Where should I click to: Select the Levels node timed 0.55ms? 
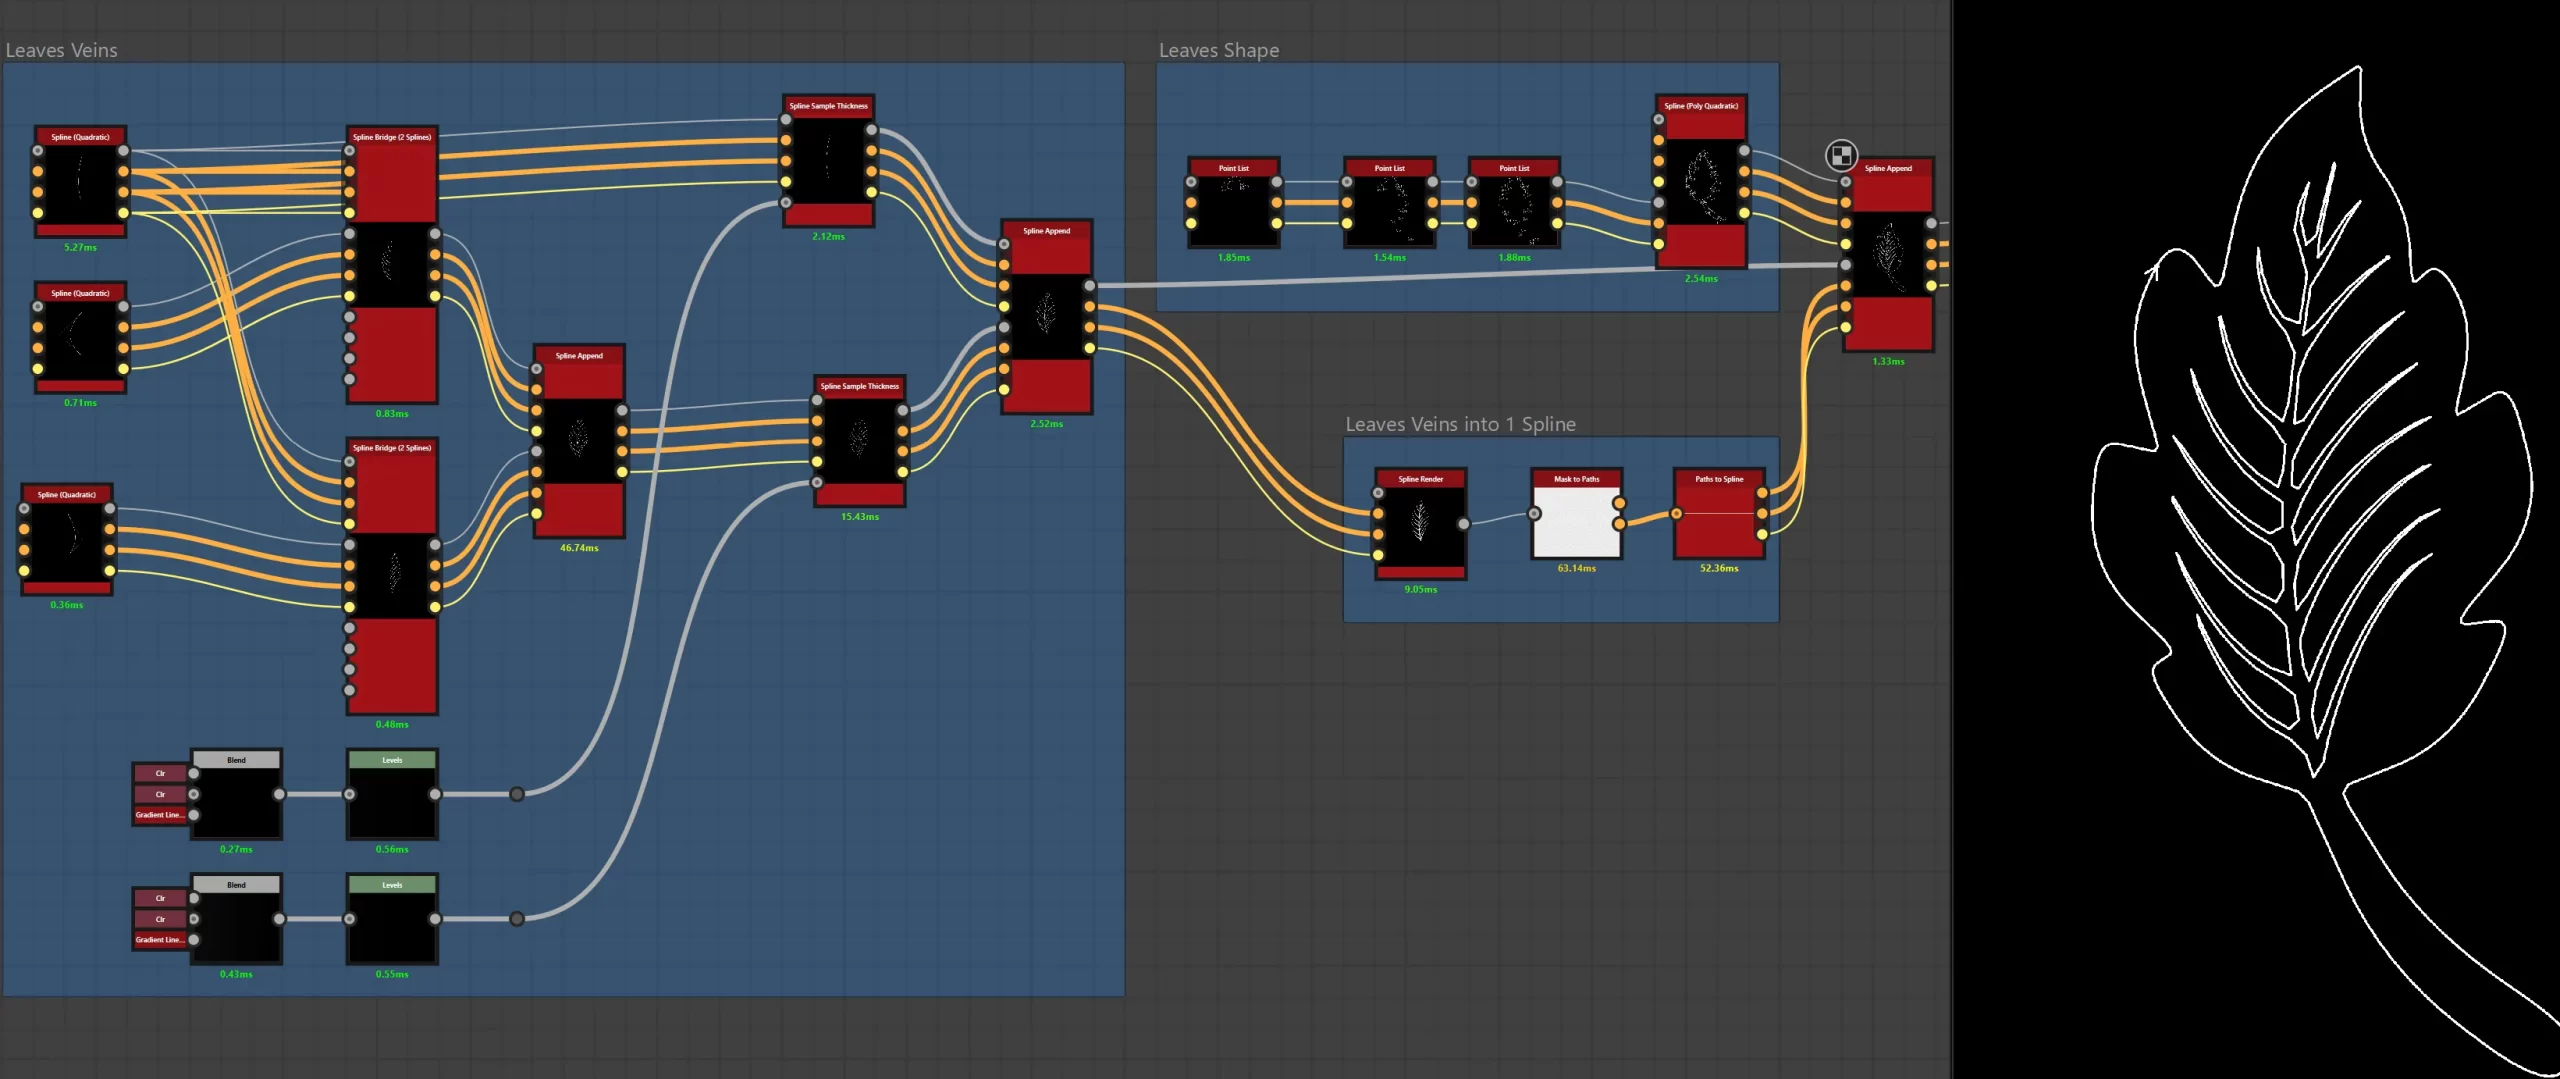pos(392,919)
